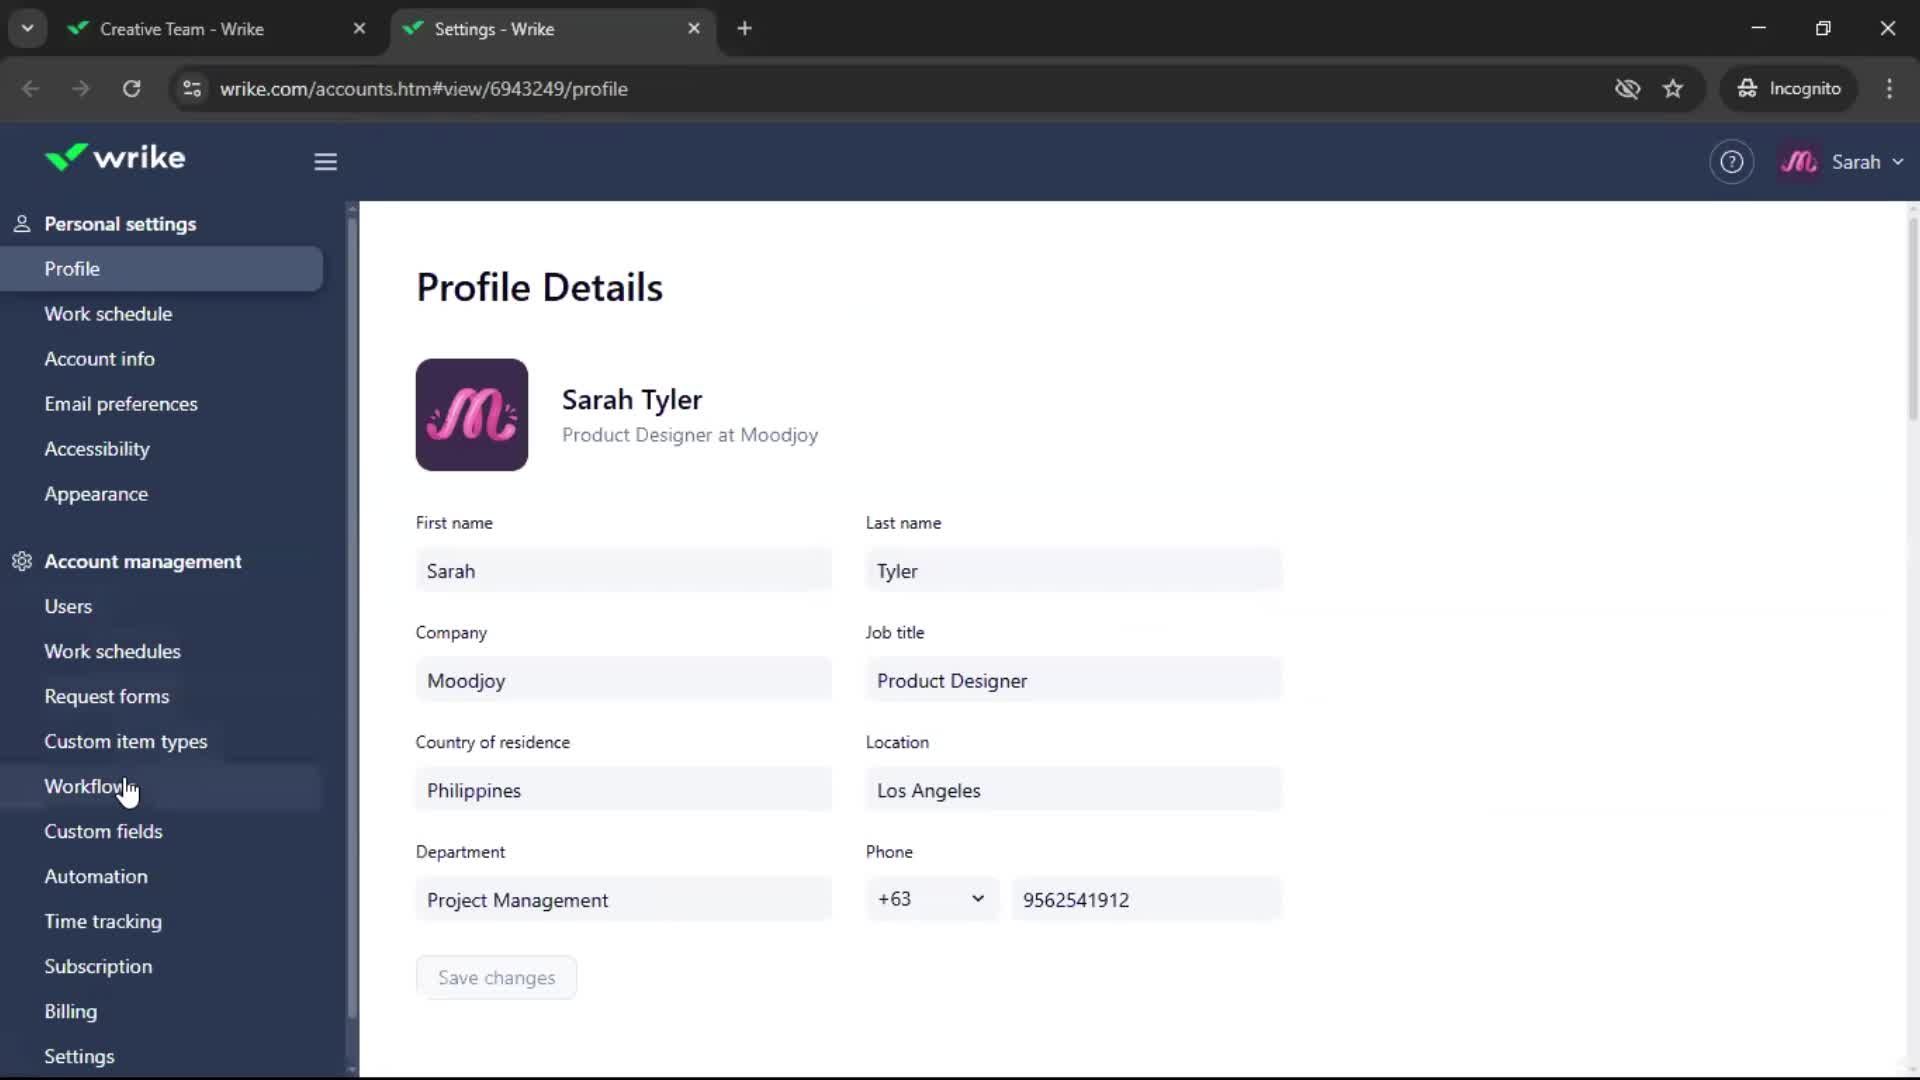Image resolution: width=1920 pixels, height=1080 pixels.
Task: Open the +63 country code dropdown
Action: tap(931, 899)
